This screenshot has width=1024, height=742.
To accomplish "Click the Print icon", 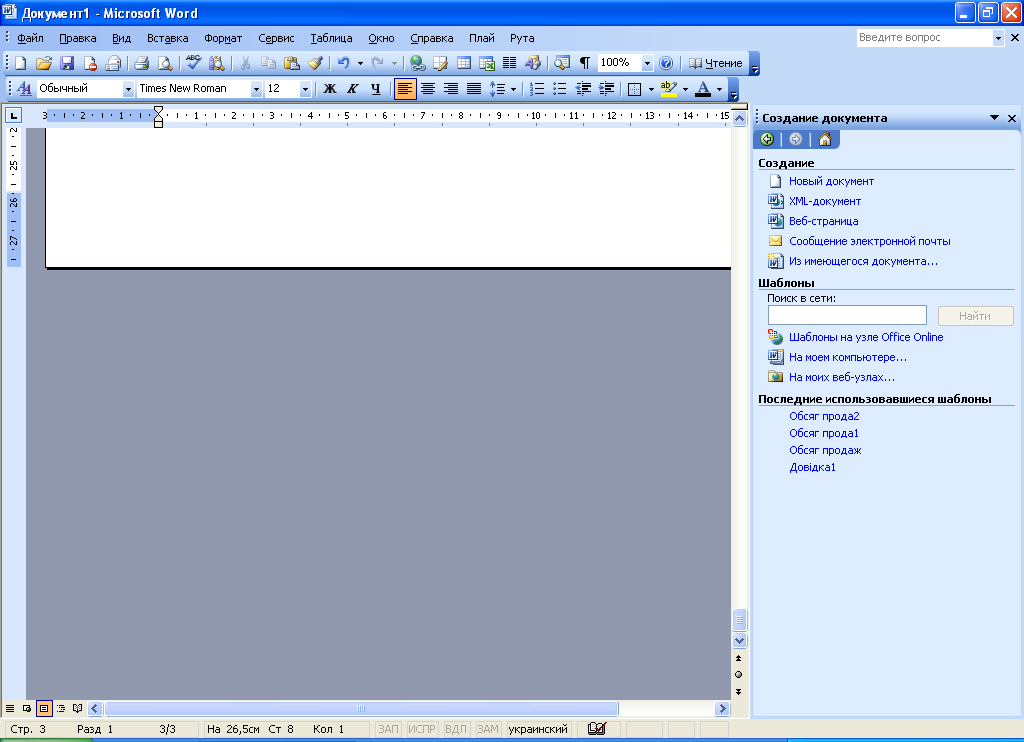I will pyautogui.click(x=142, y=63).
